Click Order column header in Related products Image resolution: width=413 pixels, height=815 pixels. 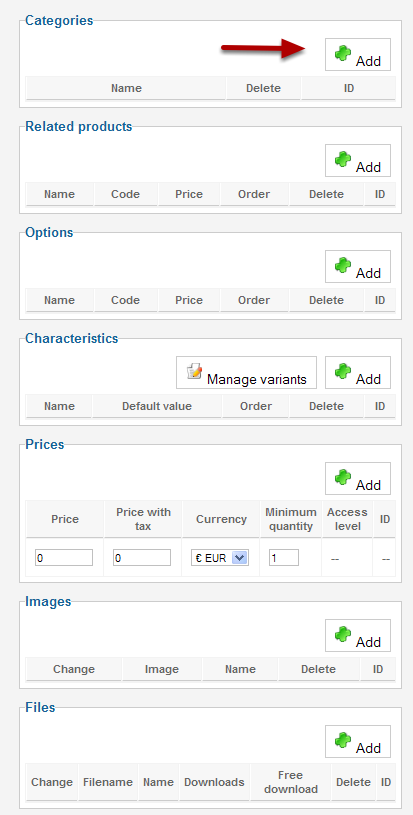tap(254, 194)
